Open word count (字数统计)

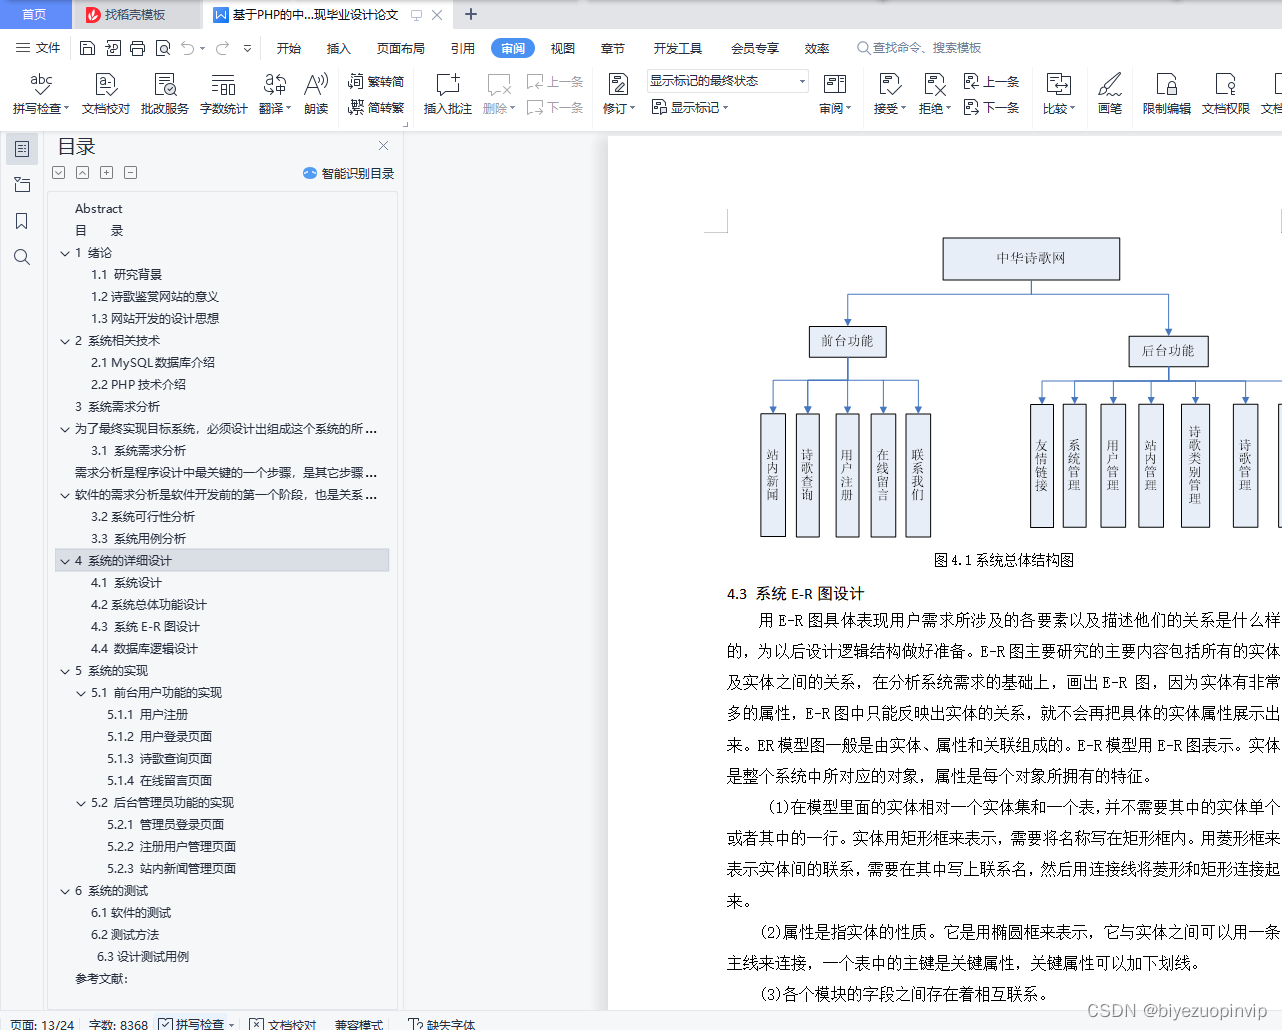(223, 94)
